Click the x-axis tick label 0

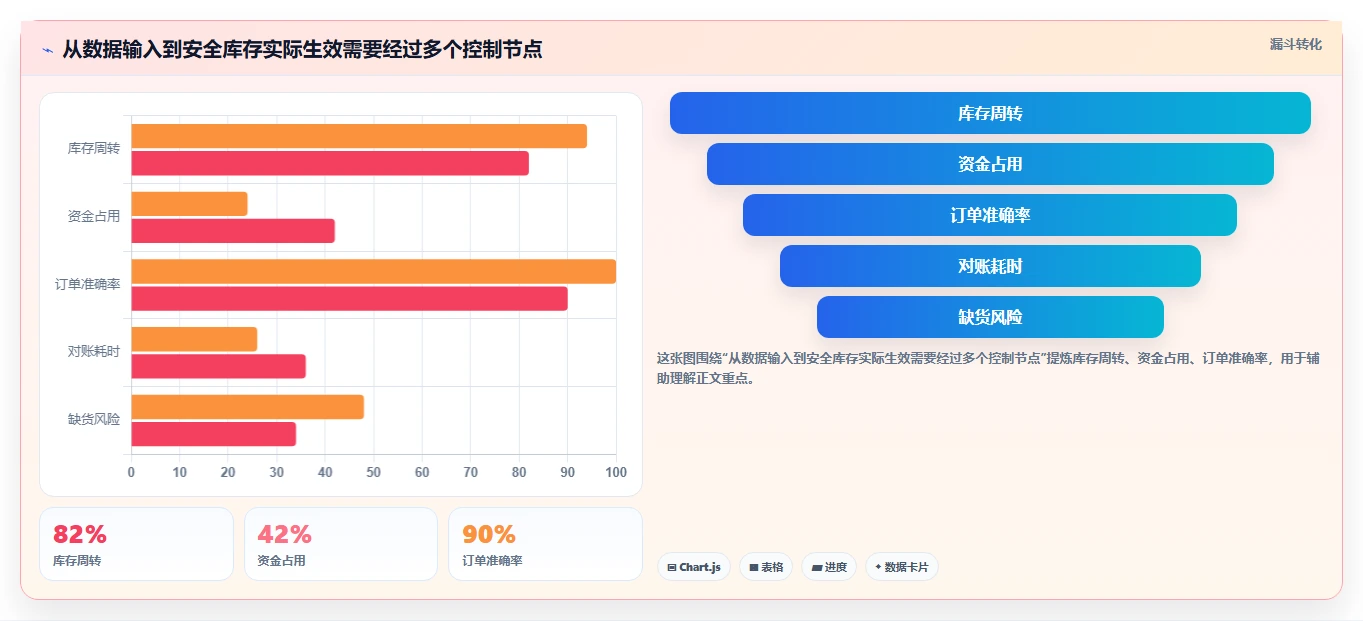(x=131, y=472)
